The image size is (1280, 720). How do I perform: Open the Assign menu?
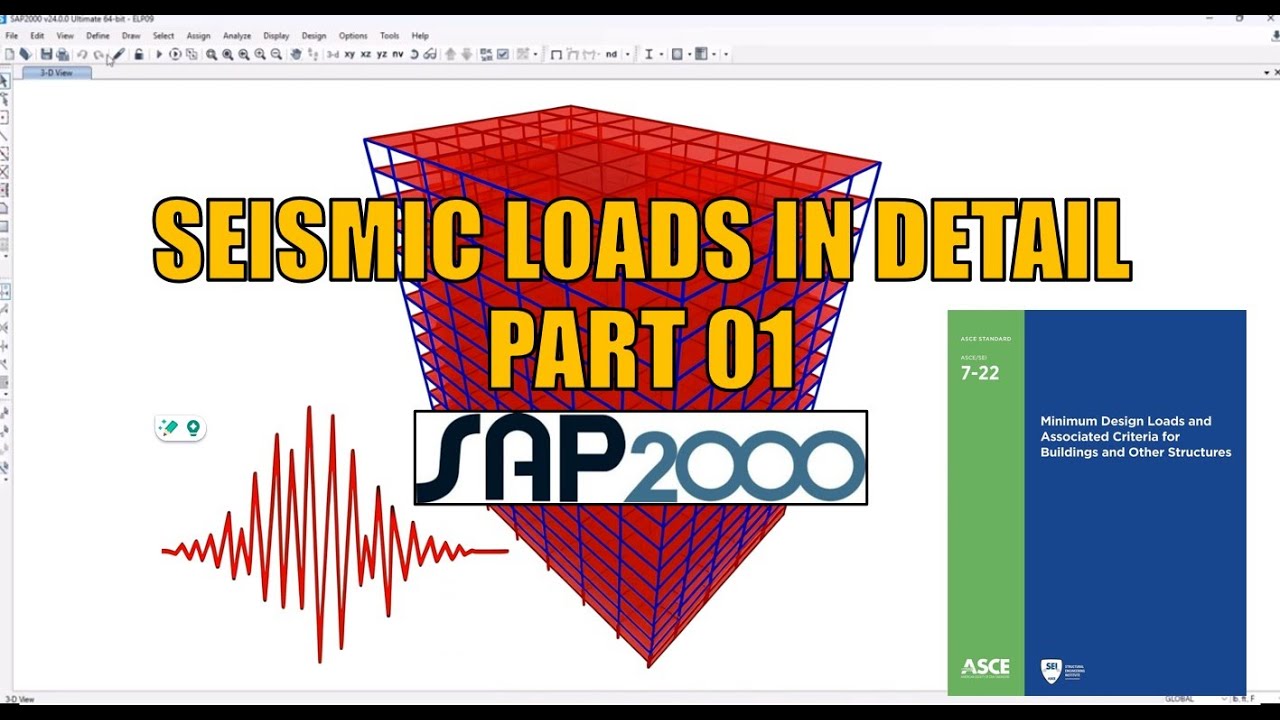tap(198, 36)
